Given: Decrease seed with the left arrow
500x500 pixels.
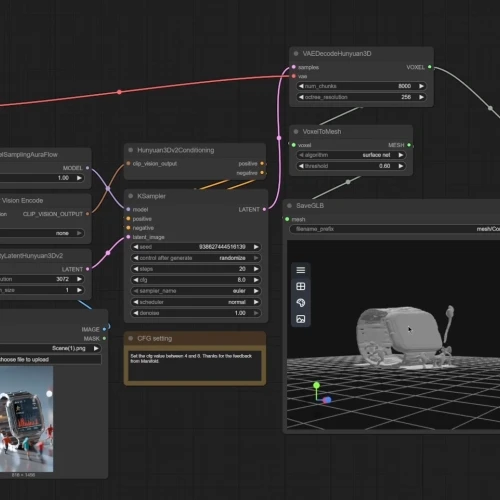Looking at the screenshot, I should tap(136, 247).
